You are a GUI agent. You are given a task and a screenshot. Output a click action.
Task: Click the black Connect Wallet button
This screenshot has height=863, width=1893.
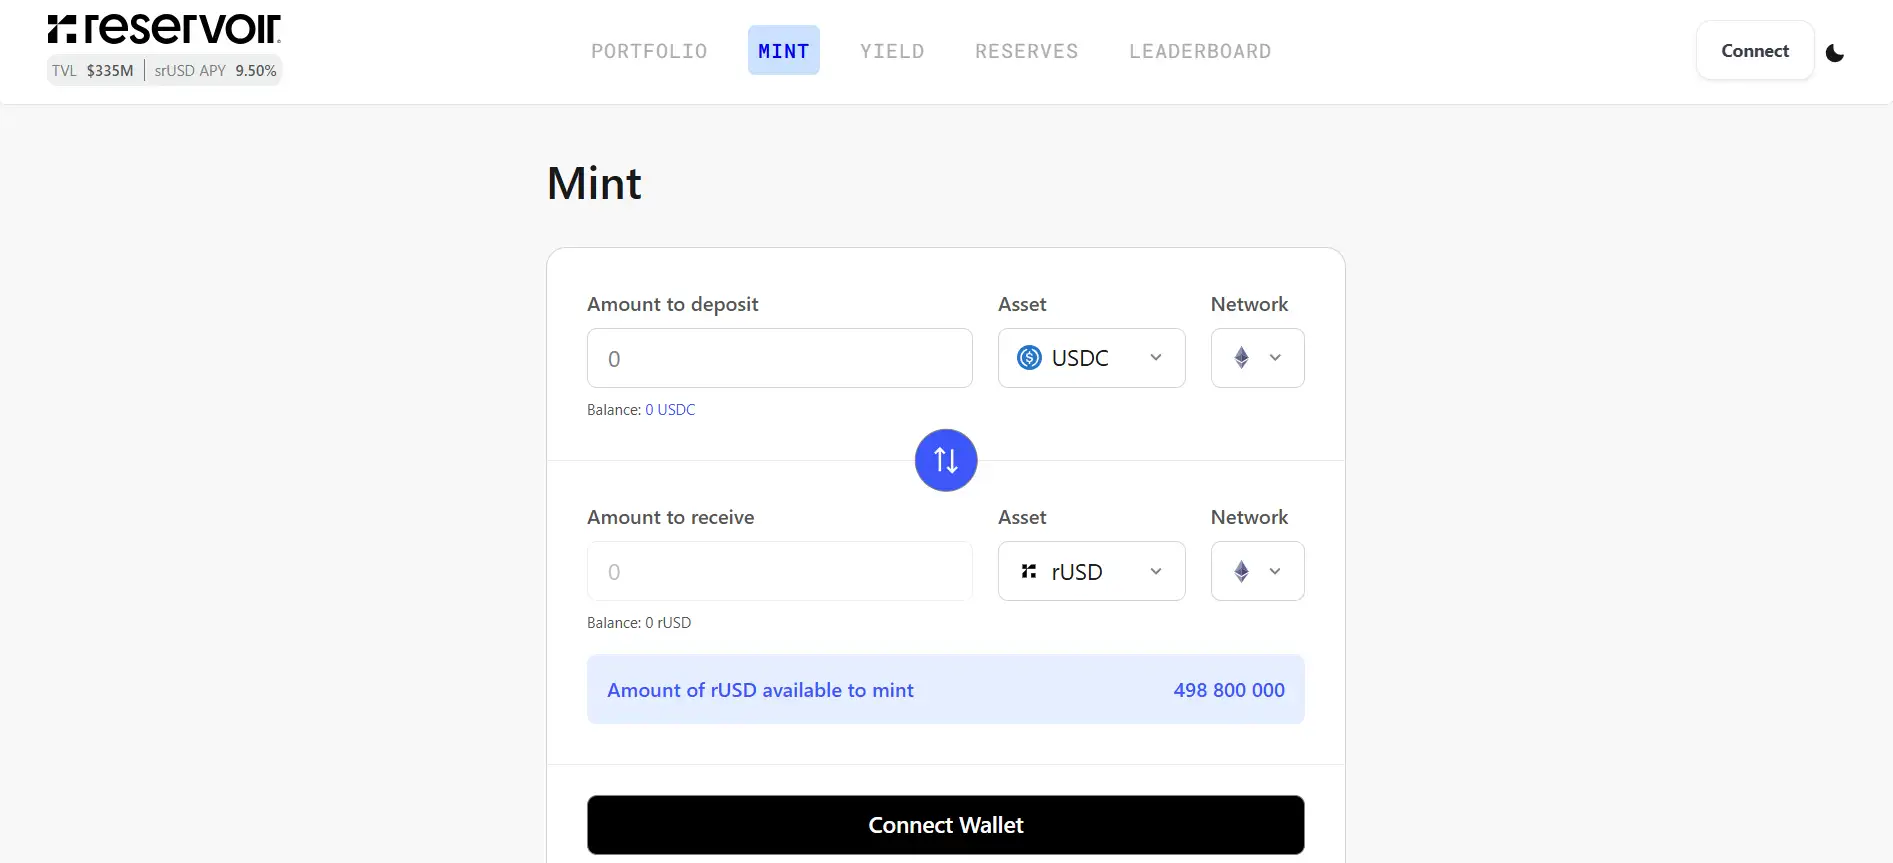[x=945, y=825]
